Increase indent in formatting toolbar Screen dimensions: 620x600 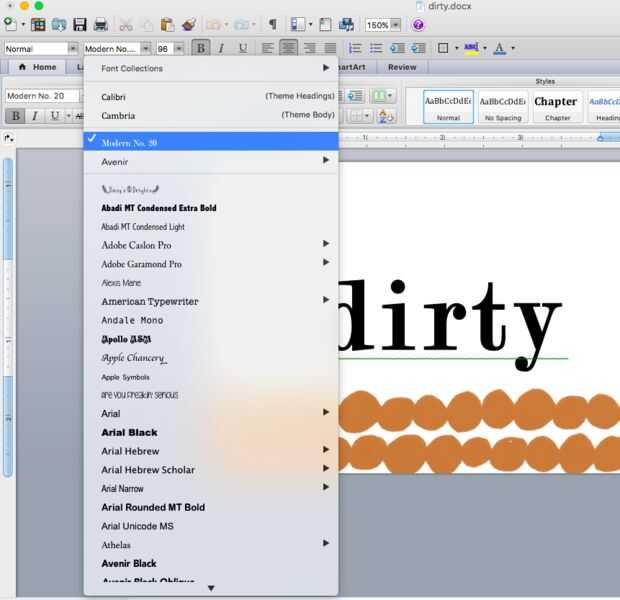click(418, 48)
